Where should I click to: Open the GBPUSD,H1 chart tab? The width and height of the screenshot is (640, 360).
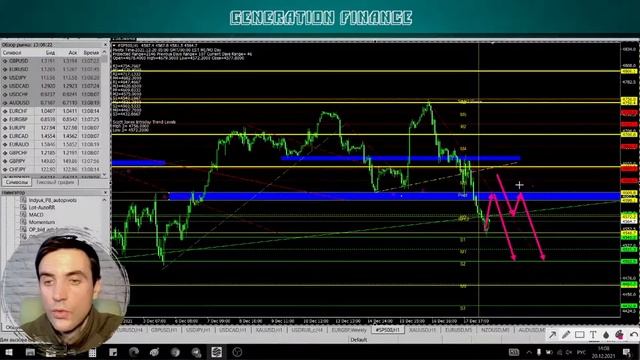tap(164, 330)
